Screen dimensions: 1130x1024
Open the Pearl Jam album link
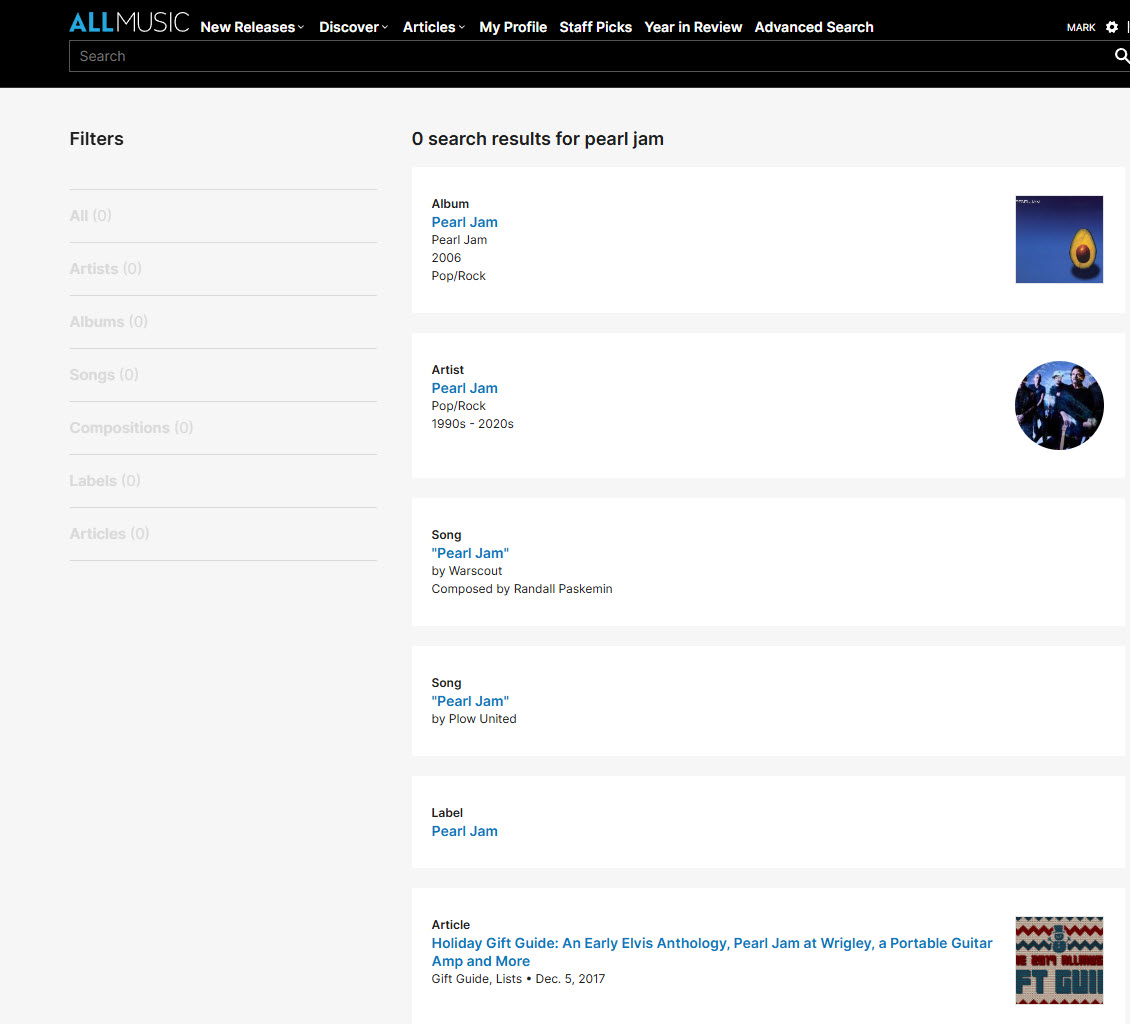[464, 222]
